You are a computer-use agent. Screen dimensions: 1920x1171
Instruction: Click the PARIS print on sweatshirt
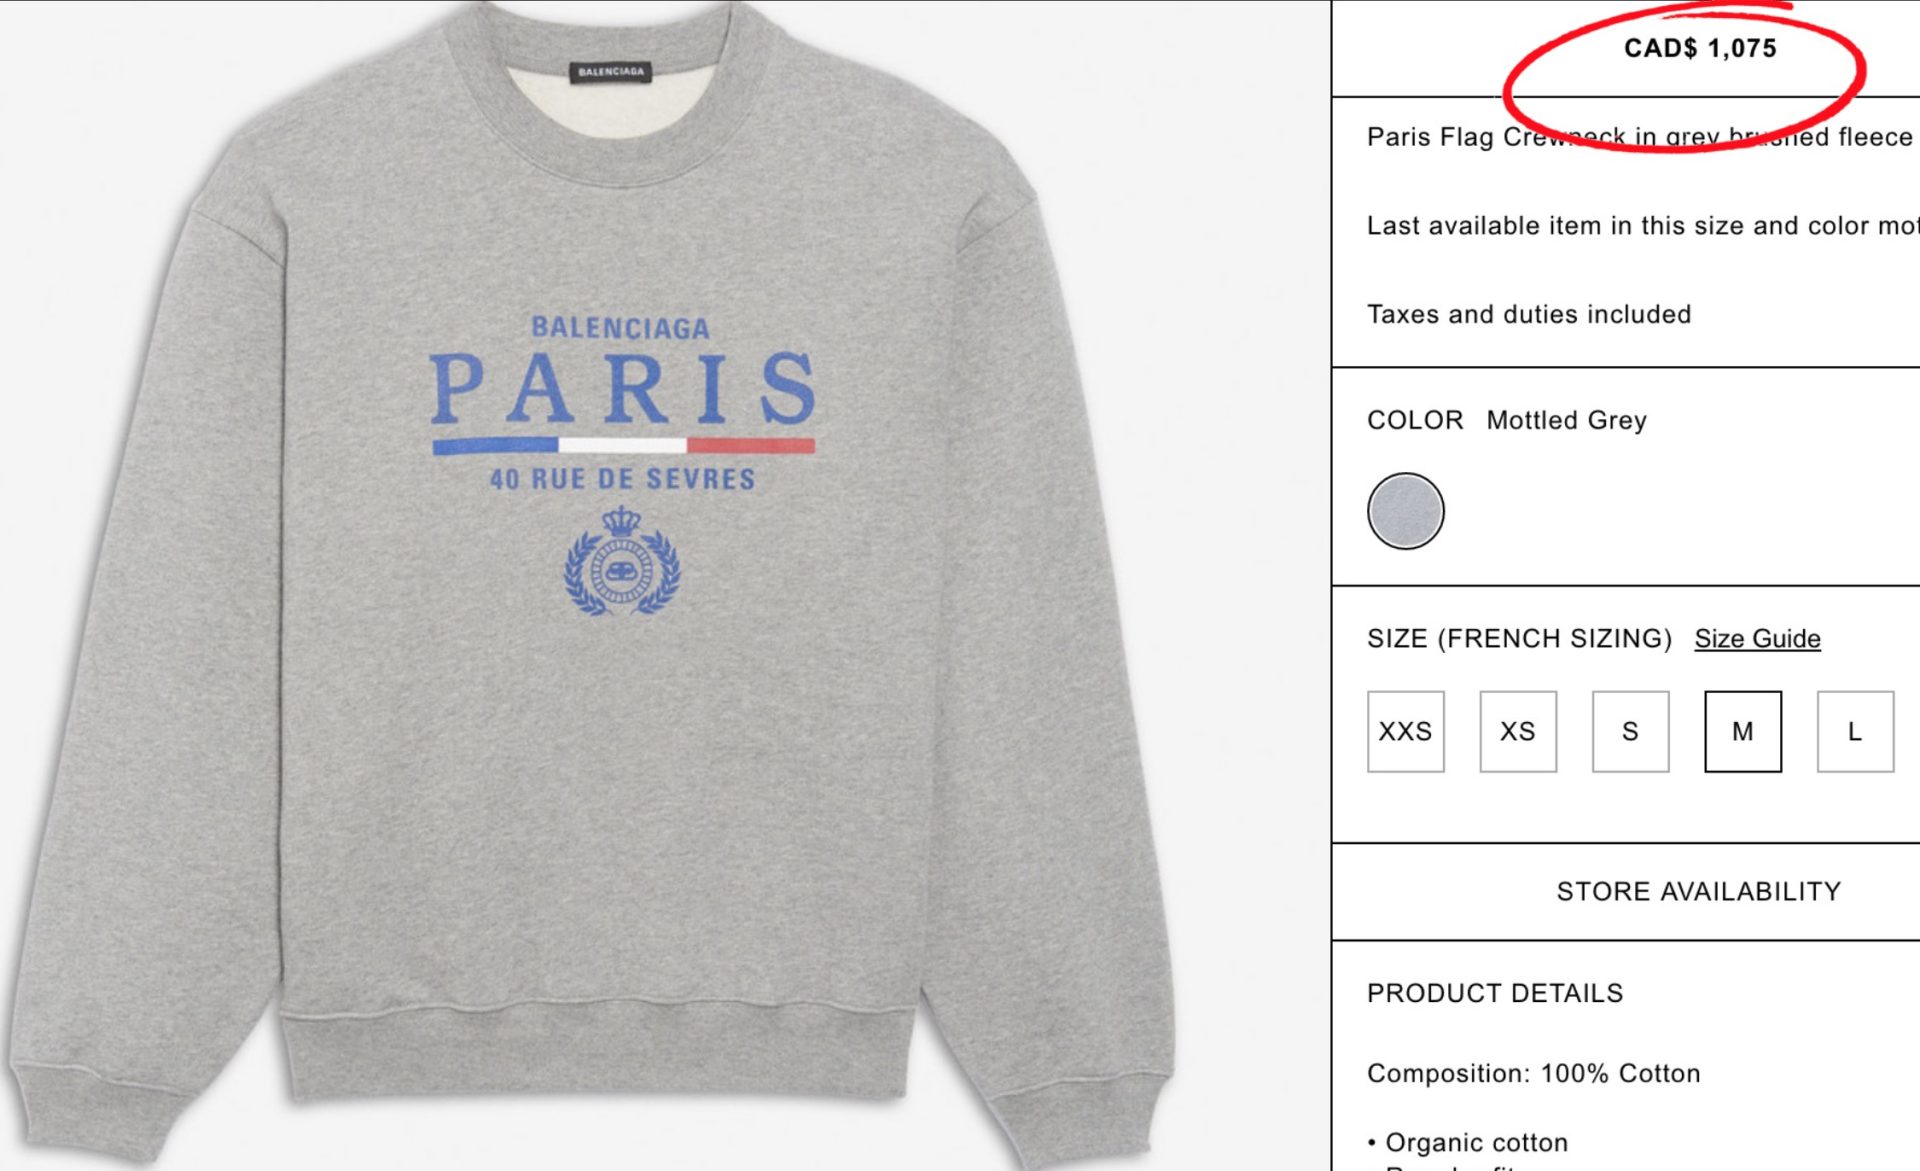click(x=623, y=388)
